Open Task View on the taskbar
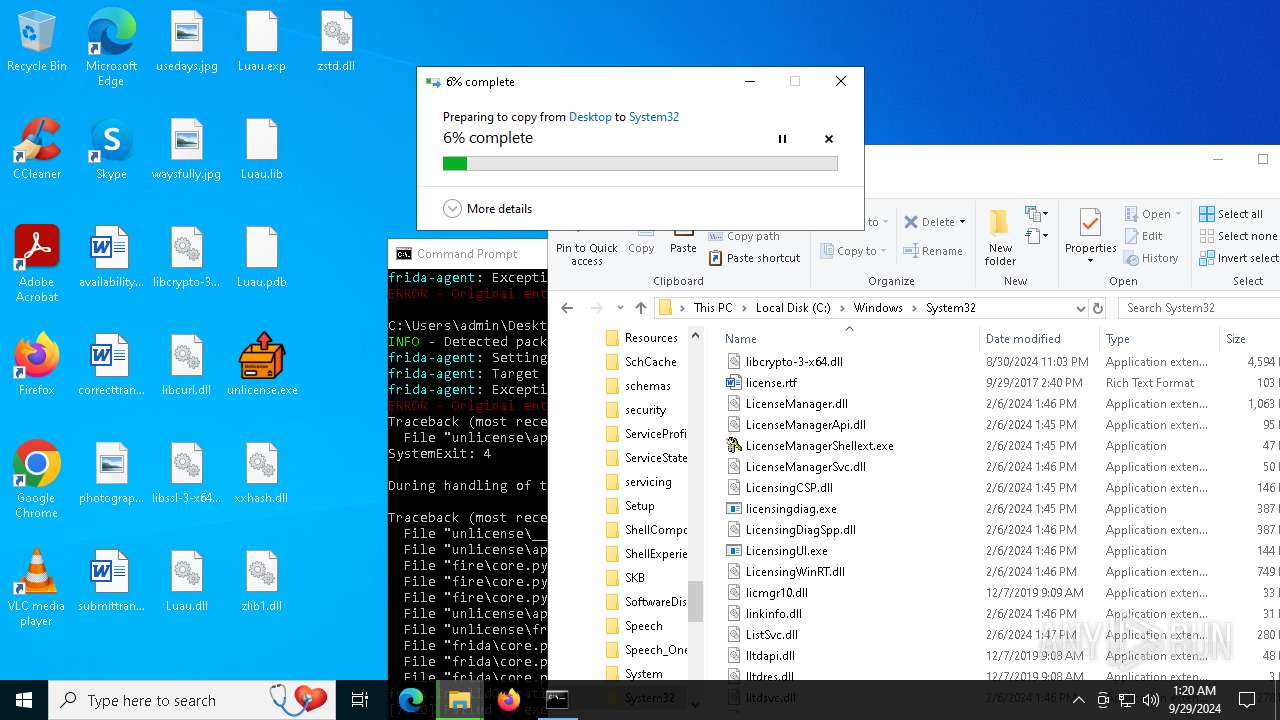The image size is (1280, 720). (x=360, y=700)
